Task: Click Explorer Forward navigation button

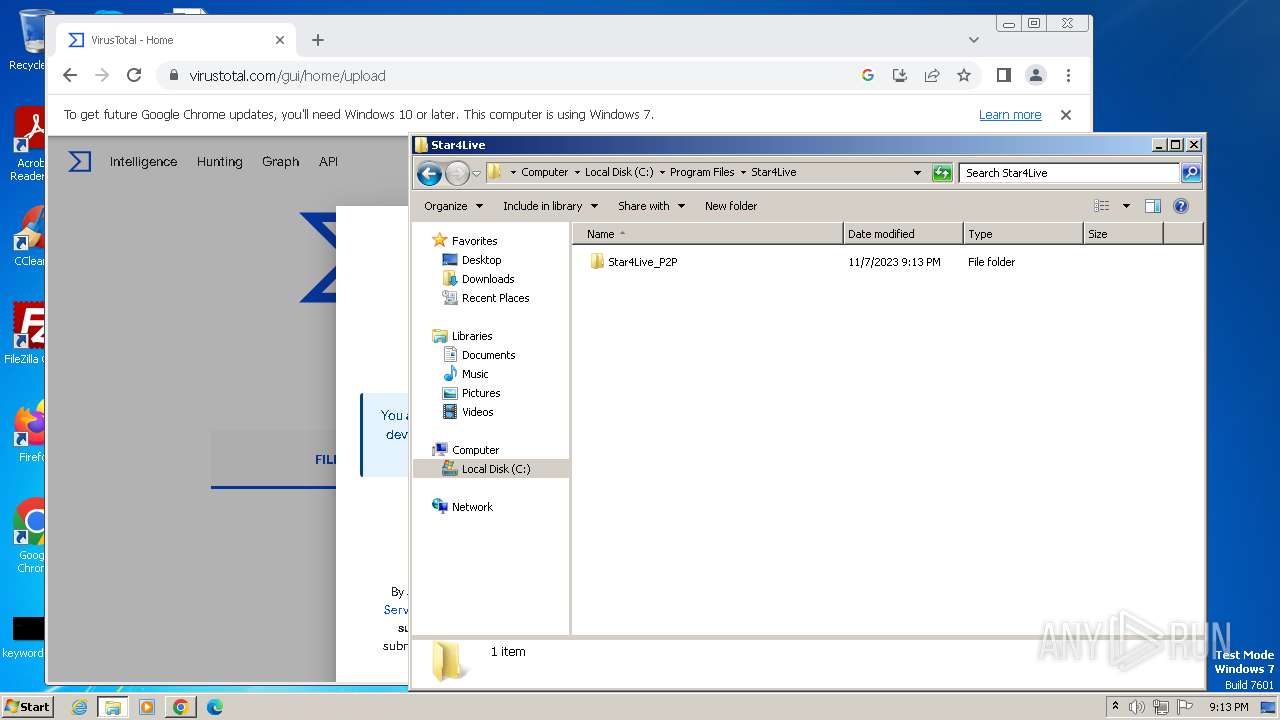Action: 457,173
